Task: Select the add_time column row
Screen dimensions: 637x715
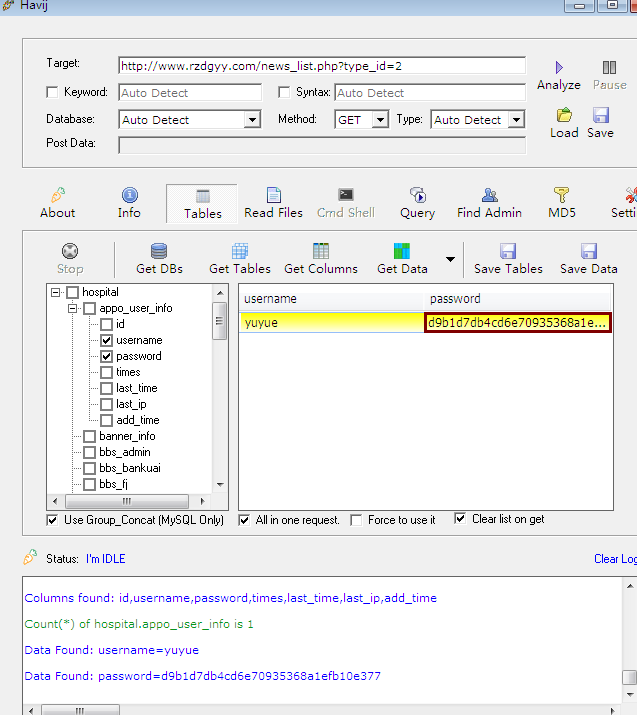Action: [x=138, y=420]
